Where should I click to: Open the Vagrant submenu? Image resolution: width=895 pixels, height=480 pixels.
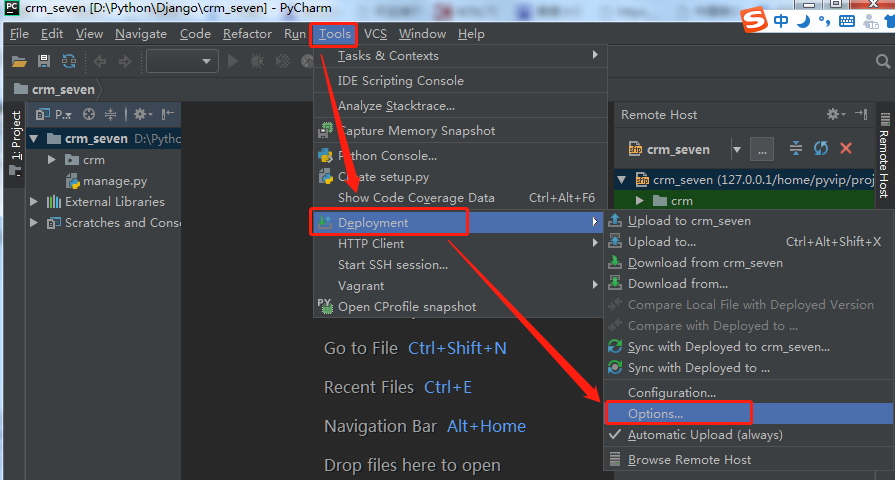pyautogui.click(x=459, y=286)
